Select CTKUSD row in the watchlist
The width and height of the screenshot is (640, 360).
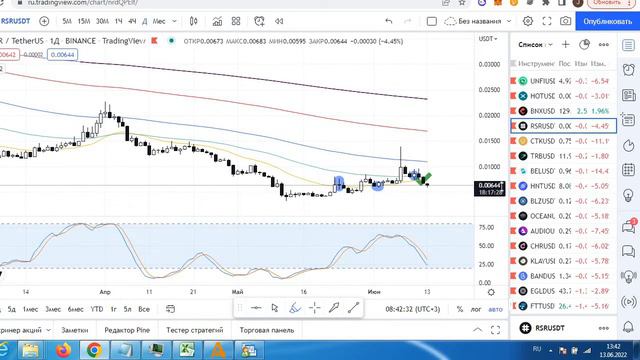click(x=563, y=141)
